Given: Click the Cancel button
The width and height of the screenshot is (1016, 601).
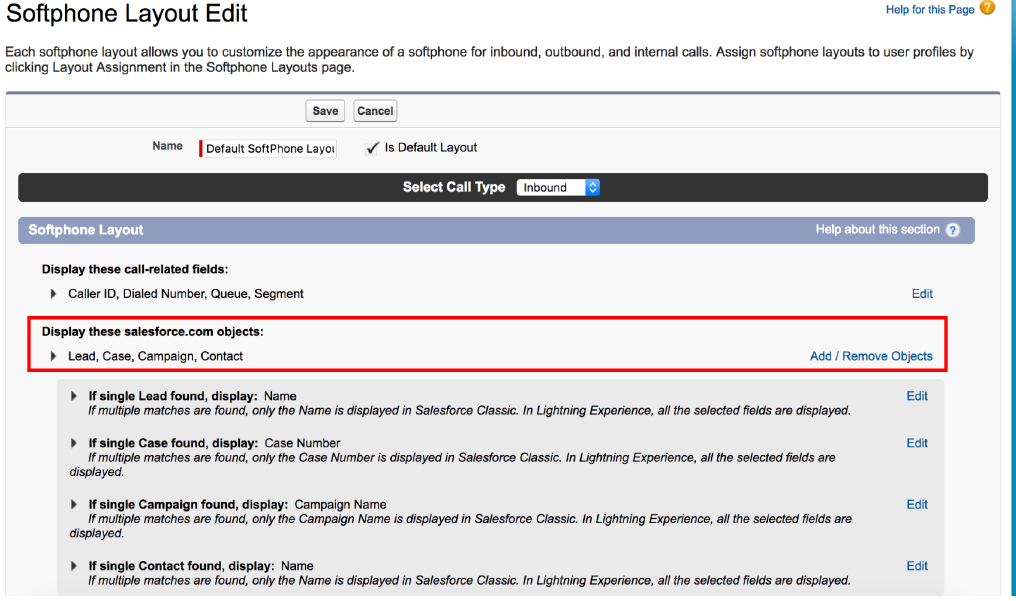Looking at the screenshot, I should point(375,111).
